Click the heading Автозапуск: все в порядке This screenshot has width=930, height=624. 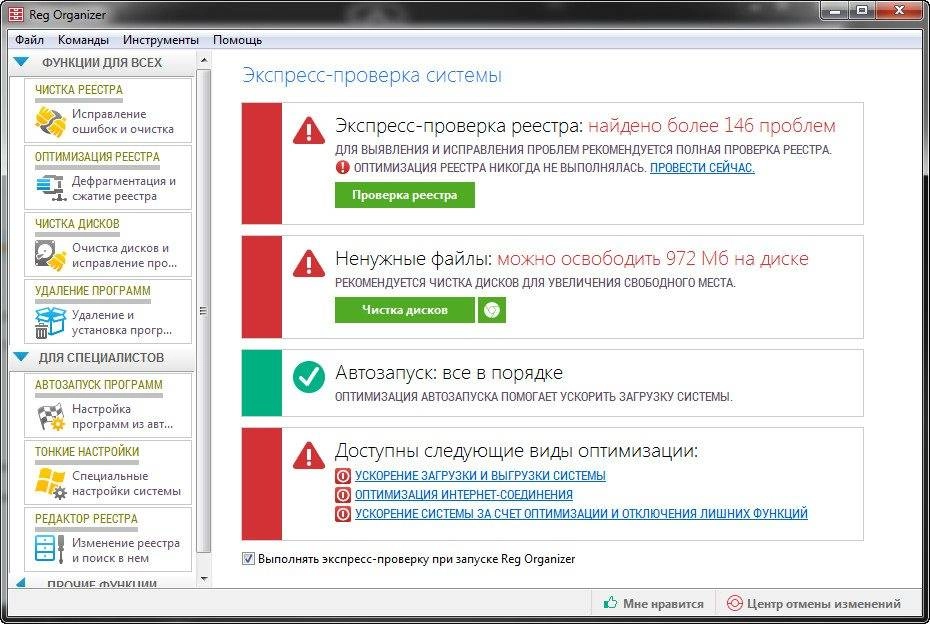(x=449, y=373)
